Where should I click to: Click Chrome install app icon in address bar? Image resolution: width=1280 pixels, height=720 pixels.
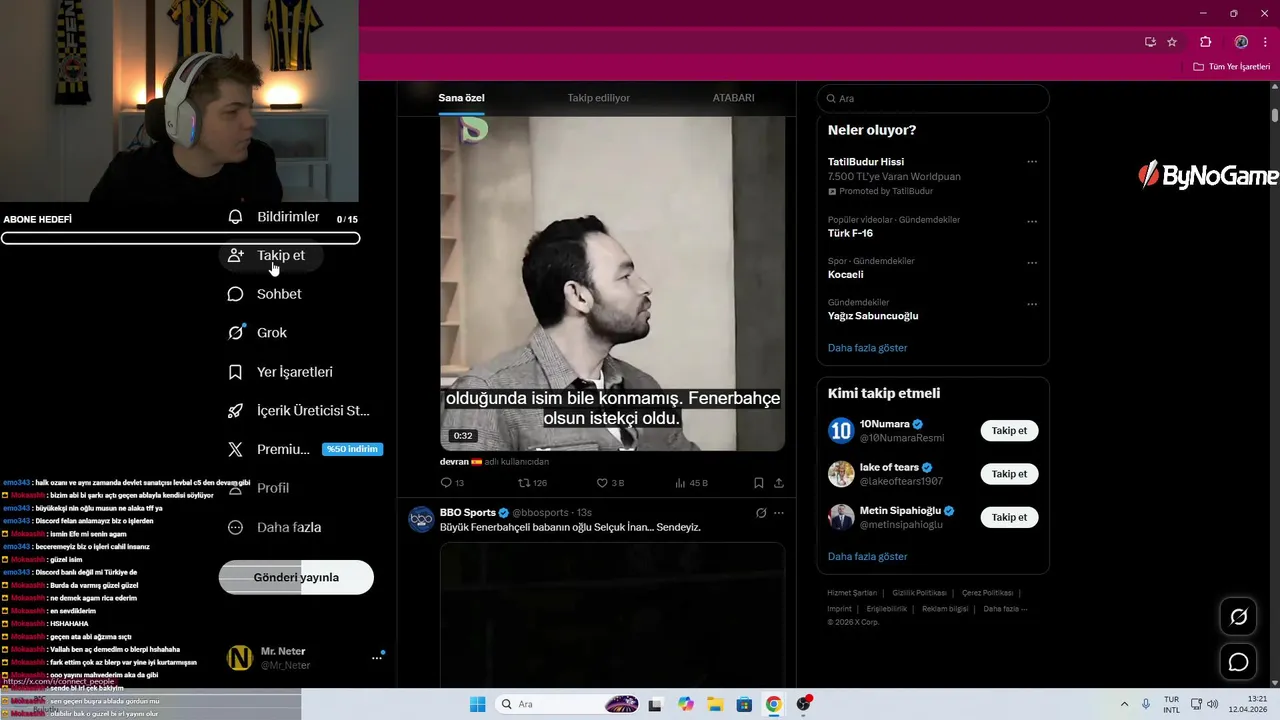click(x=1151, y=42)
